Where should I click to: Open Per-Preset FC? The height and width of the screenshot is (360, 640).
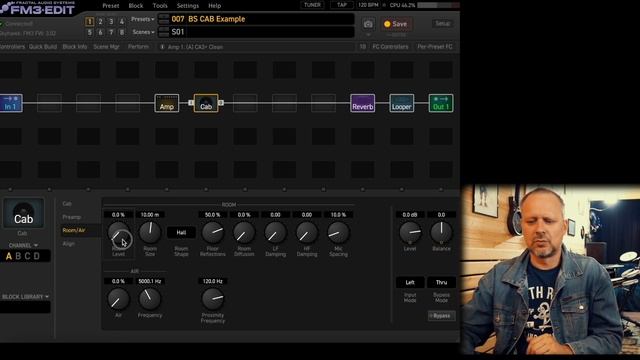pos(435,47)
